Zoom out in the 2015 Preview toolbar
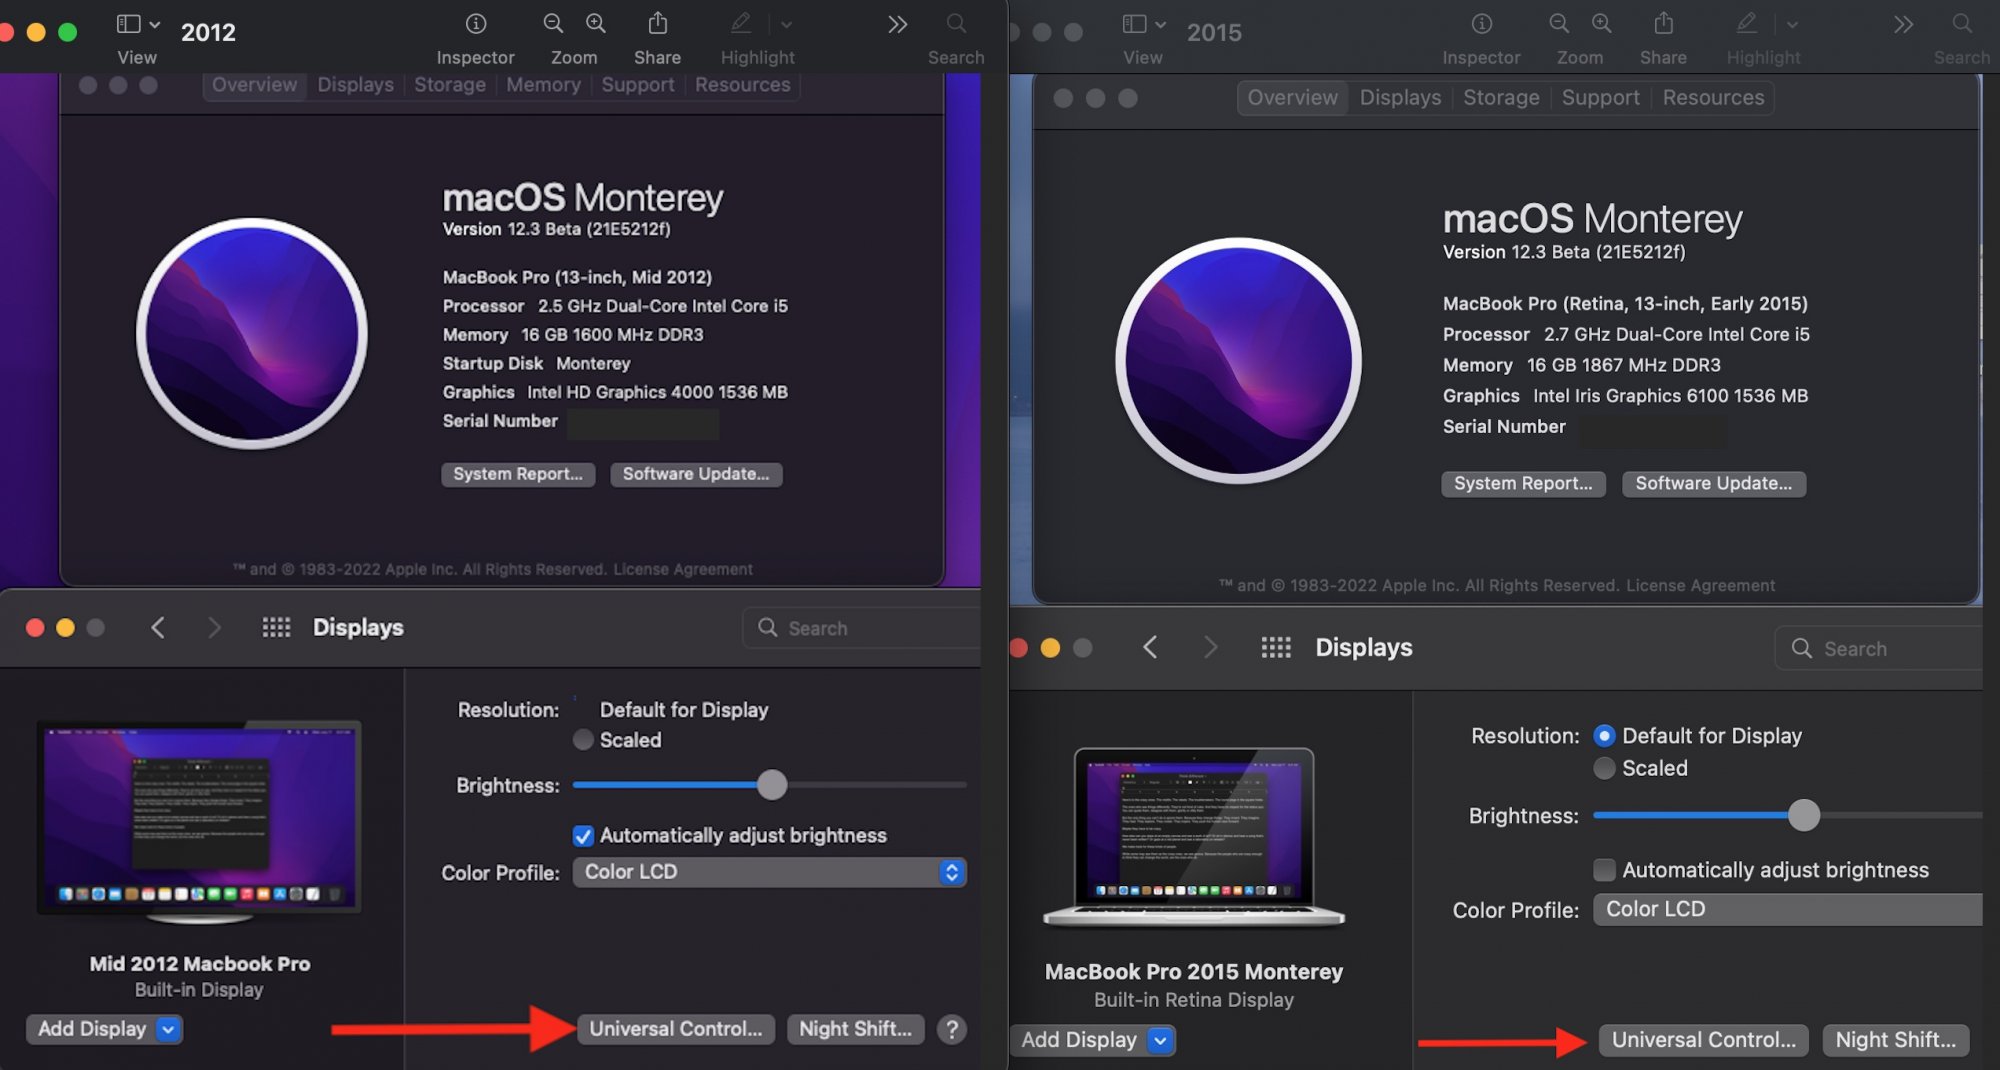This screenshot has width=2000, height=1070. tap(1559, 24)
